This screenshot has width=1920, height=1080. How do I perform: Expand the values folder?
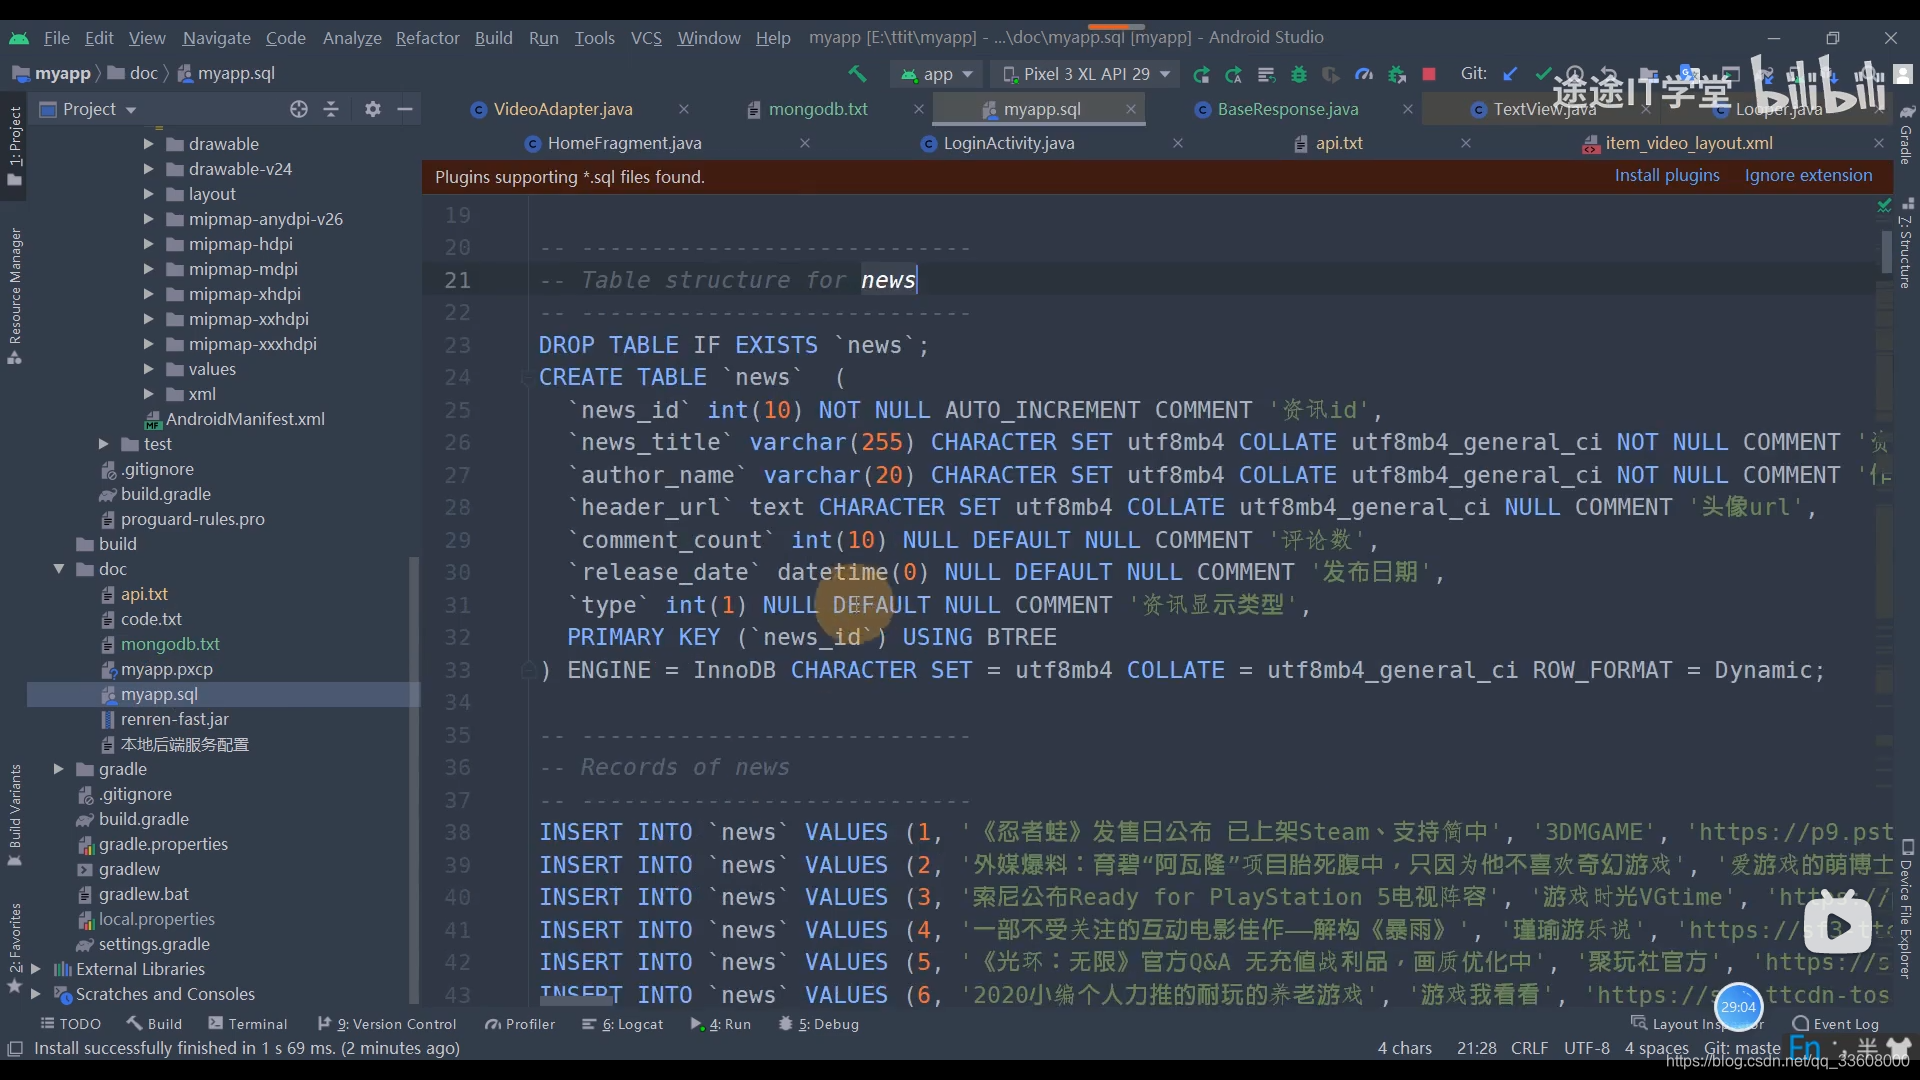[x=148, y=369]
